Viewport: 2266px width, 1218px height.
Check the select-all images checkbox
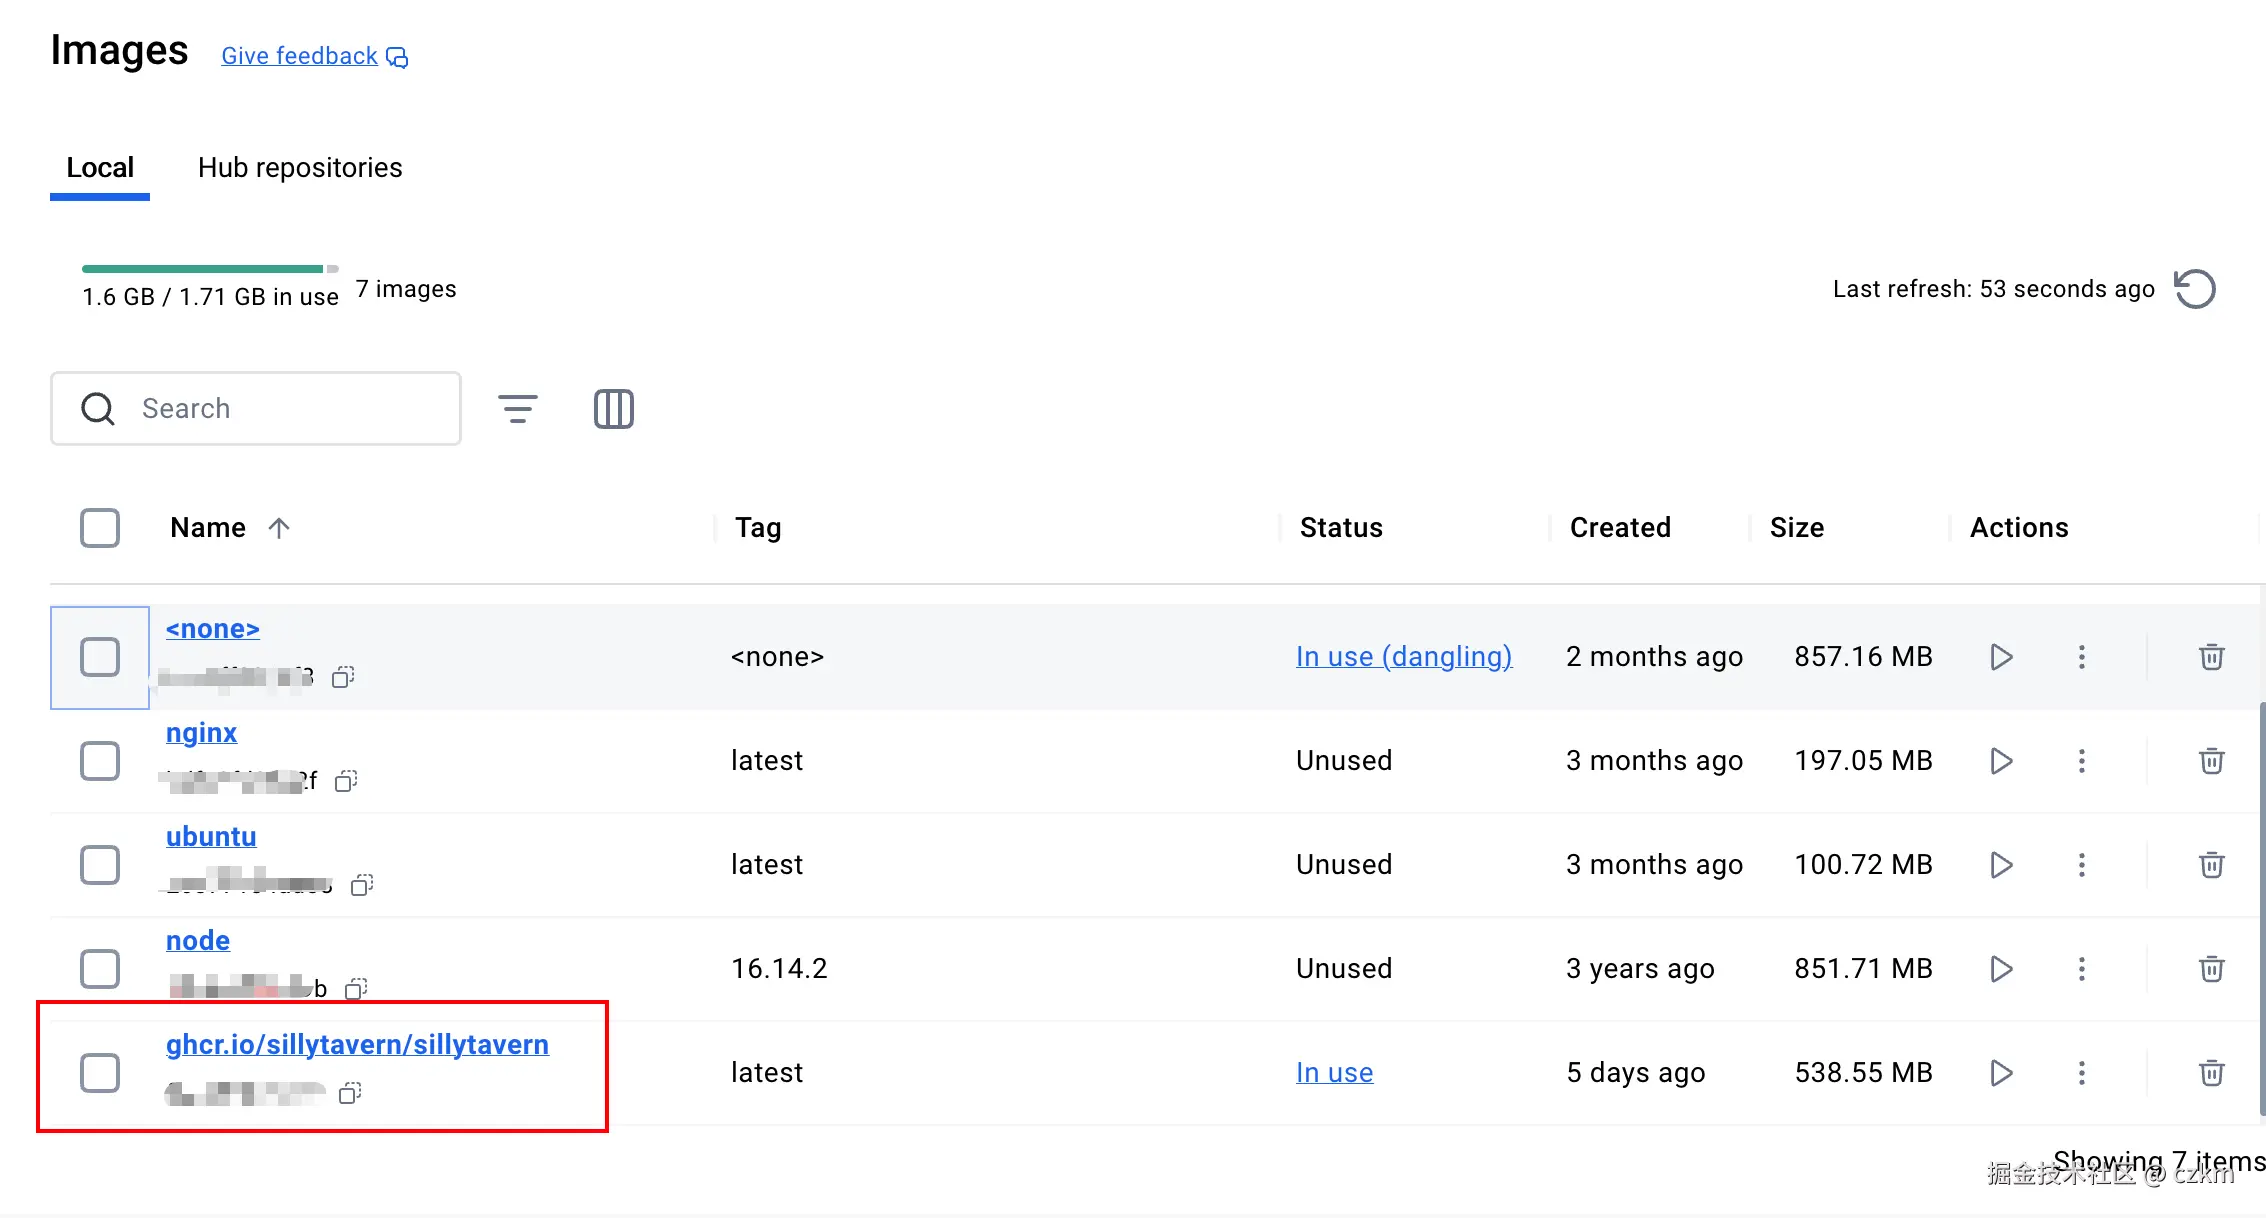pos(100,528)
